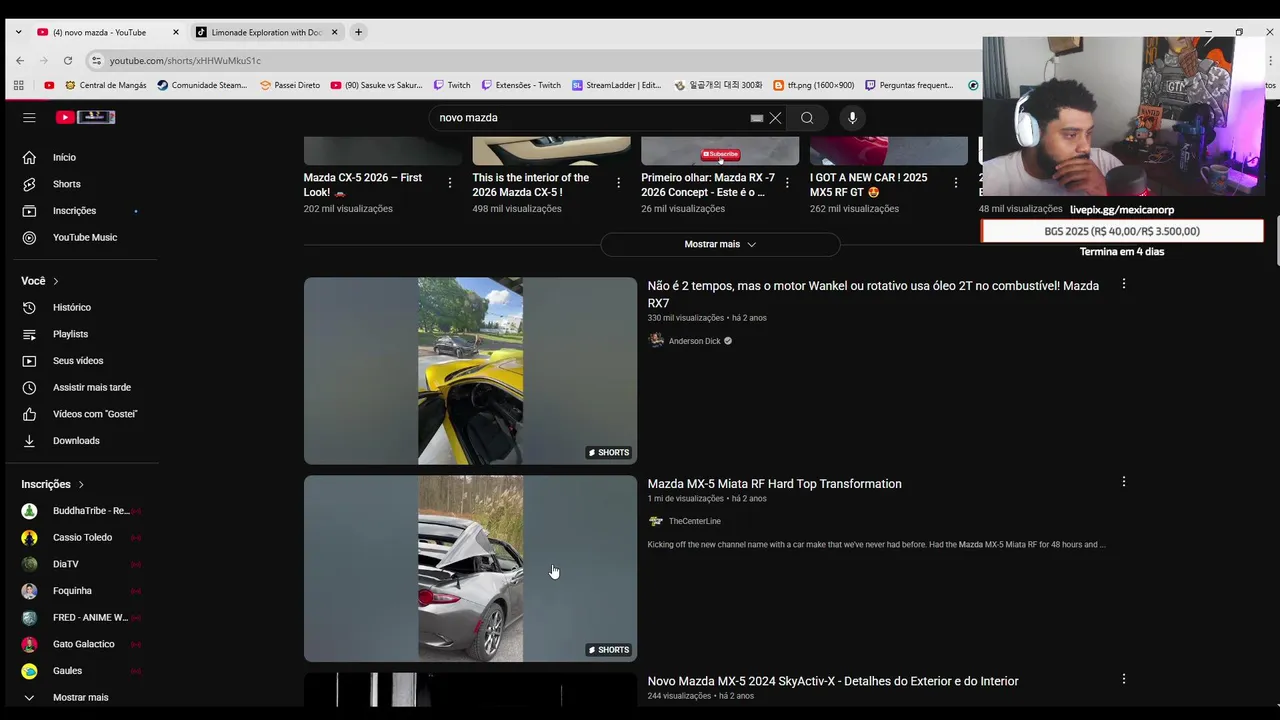This screenshot has height=720, width=1280.
Task: Open options for Mazda CX-5 2026 First Look
Action: (x=450, y=183)
